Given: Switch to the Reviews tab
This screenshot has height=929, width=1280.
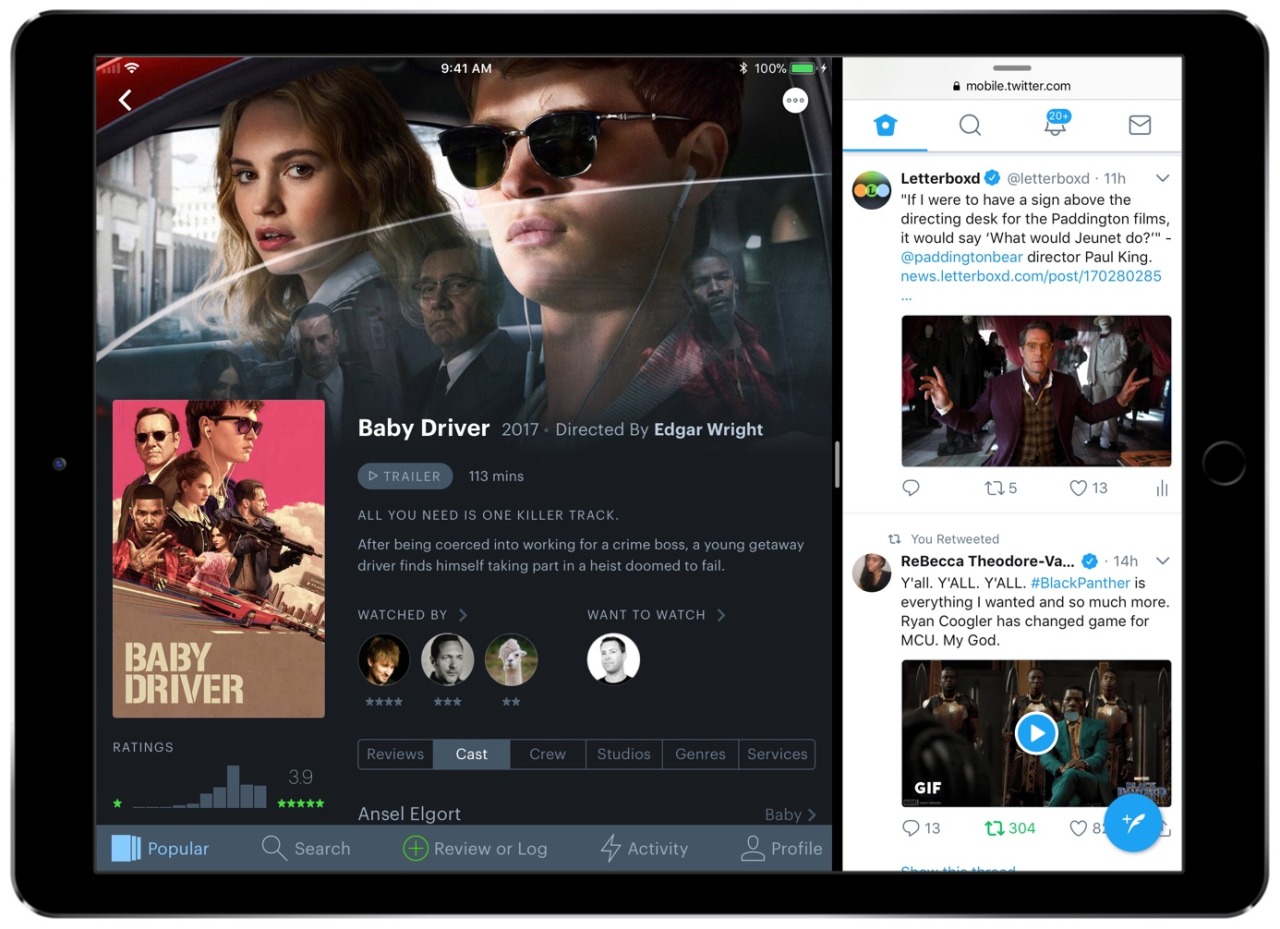Looking at the screenshot, I should [395, 754].
